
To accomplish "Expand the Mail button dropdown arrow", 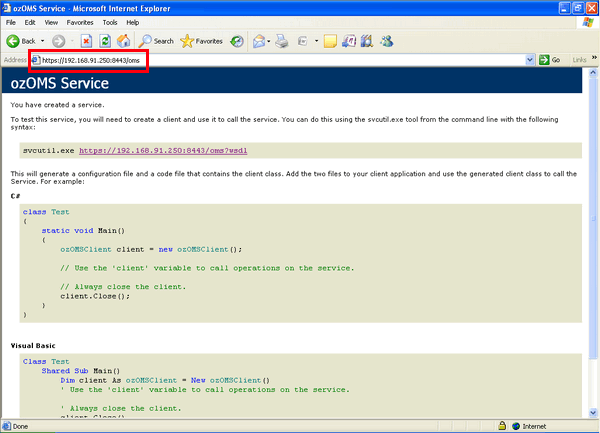I will click(269, 41).
